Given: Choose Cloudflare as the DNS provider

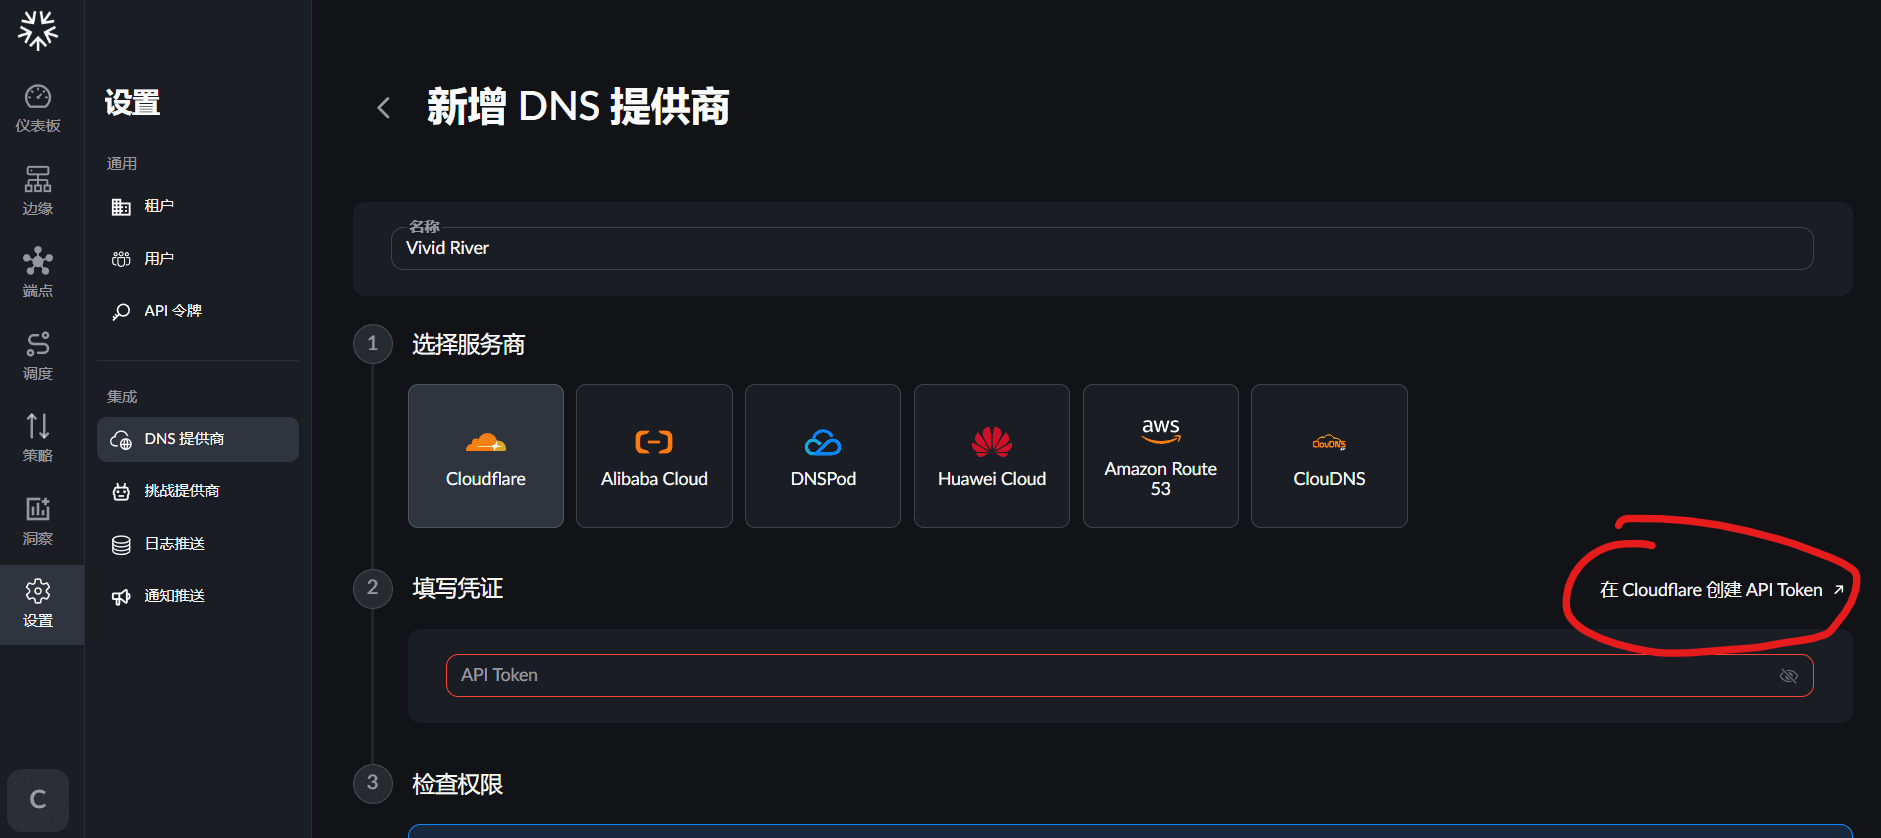Looking at the screenshot, I should [486, 456].
